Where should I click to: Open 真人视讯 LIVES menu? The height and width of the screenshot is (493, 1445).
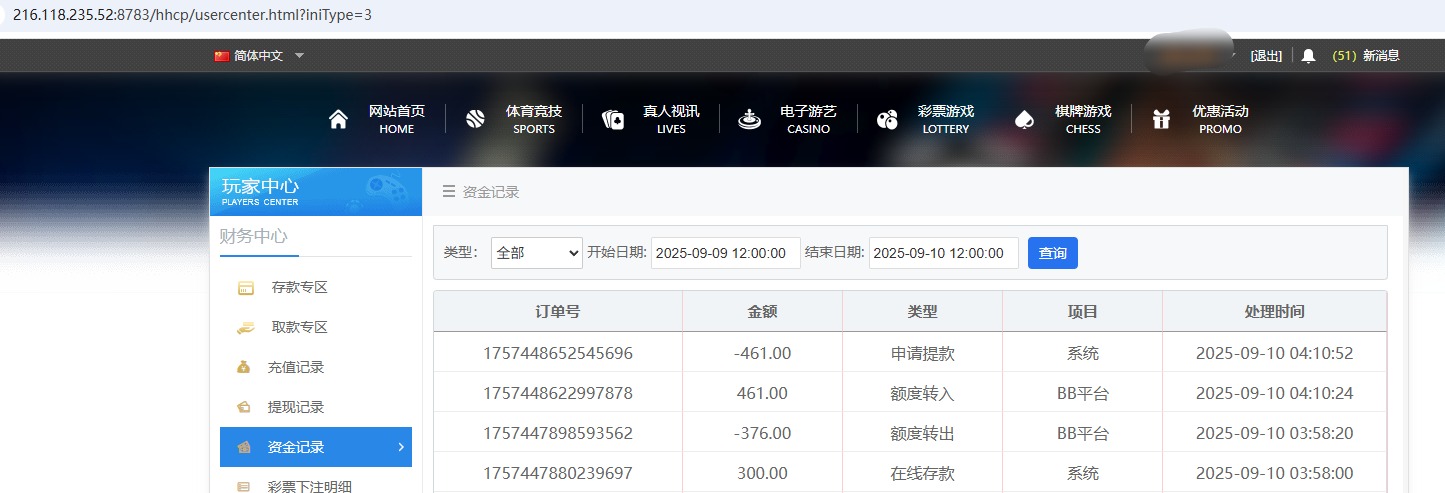671,120
